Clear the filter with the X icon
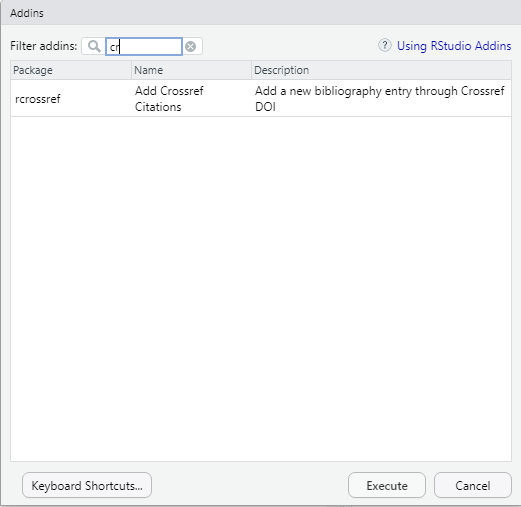The width and height of the screenshot is (521, 507). tap(191, 46)
